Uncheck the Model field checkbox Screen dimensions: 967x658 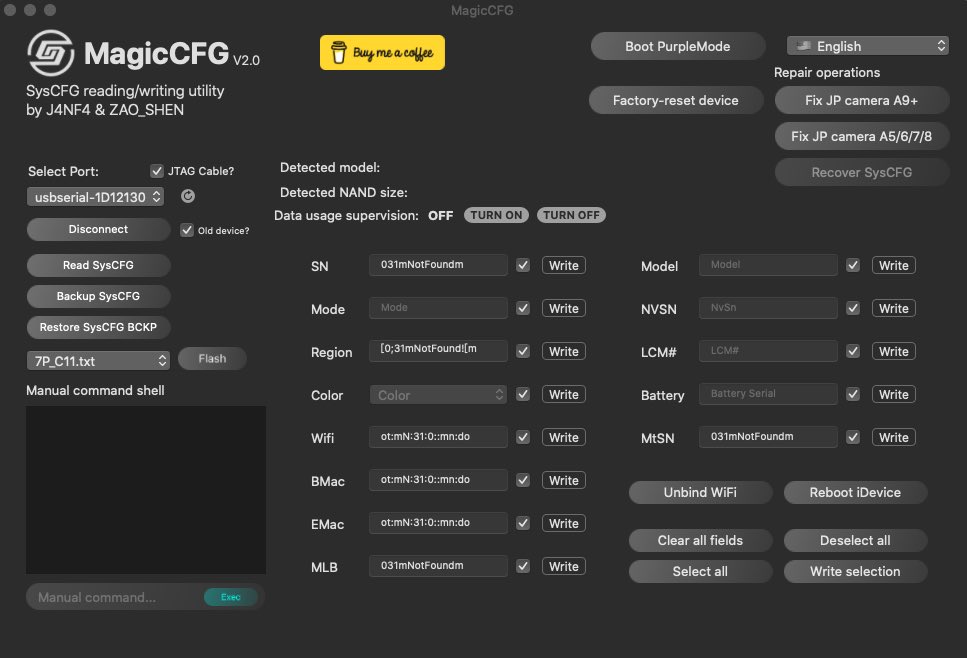coord(853,265)
